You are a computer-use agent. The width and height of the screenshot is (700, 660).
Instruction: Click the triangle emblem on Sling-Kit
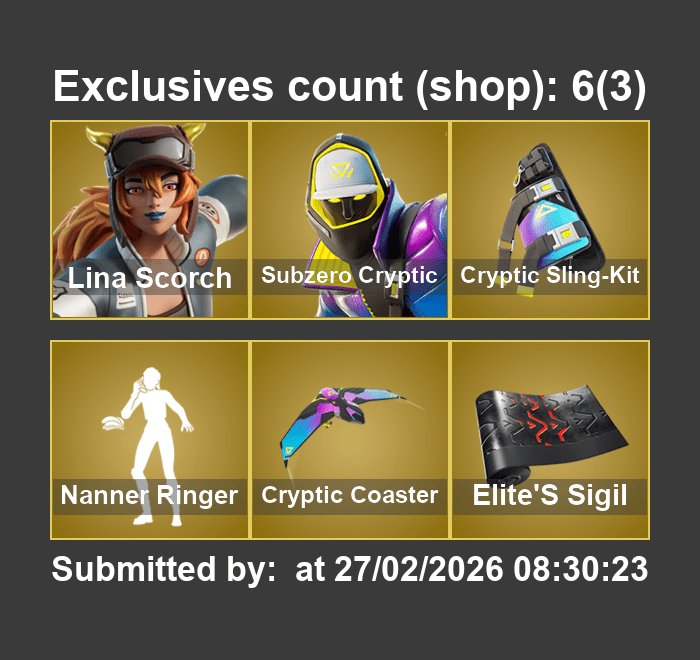[546, 209]
